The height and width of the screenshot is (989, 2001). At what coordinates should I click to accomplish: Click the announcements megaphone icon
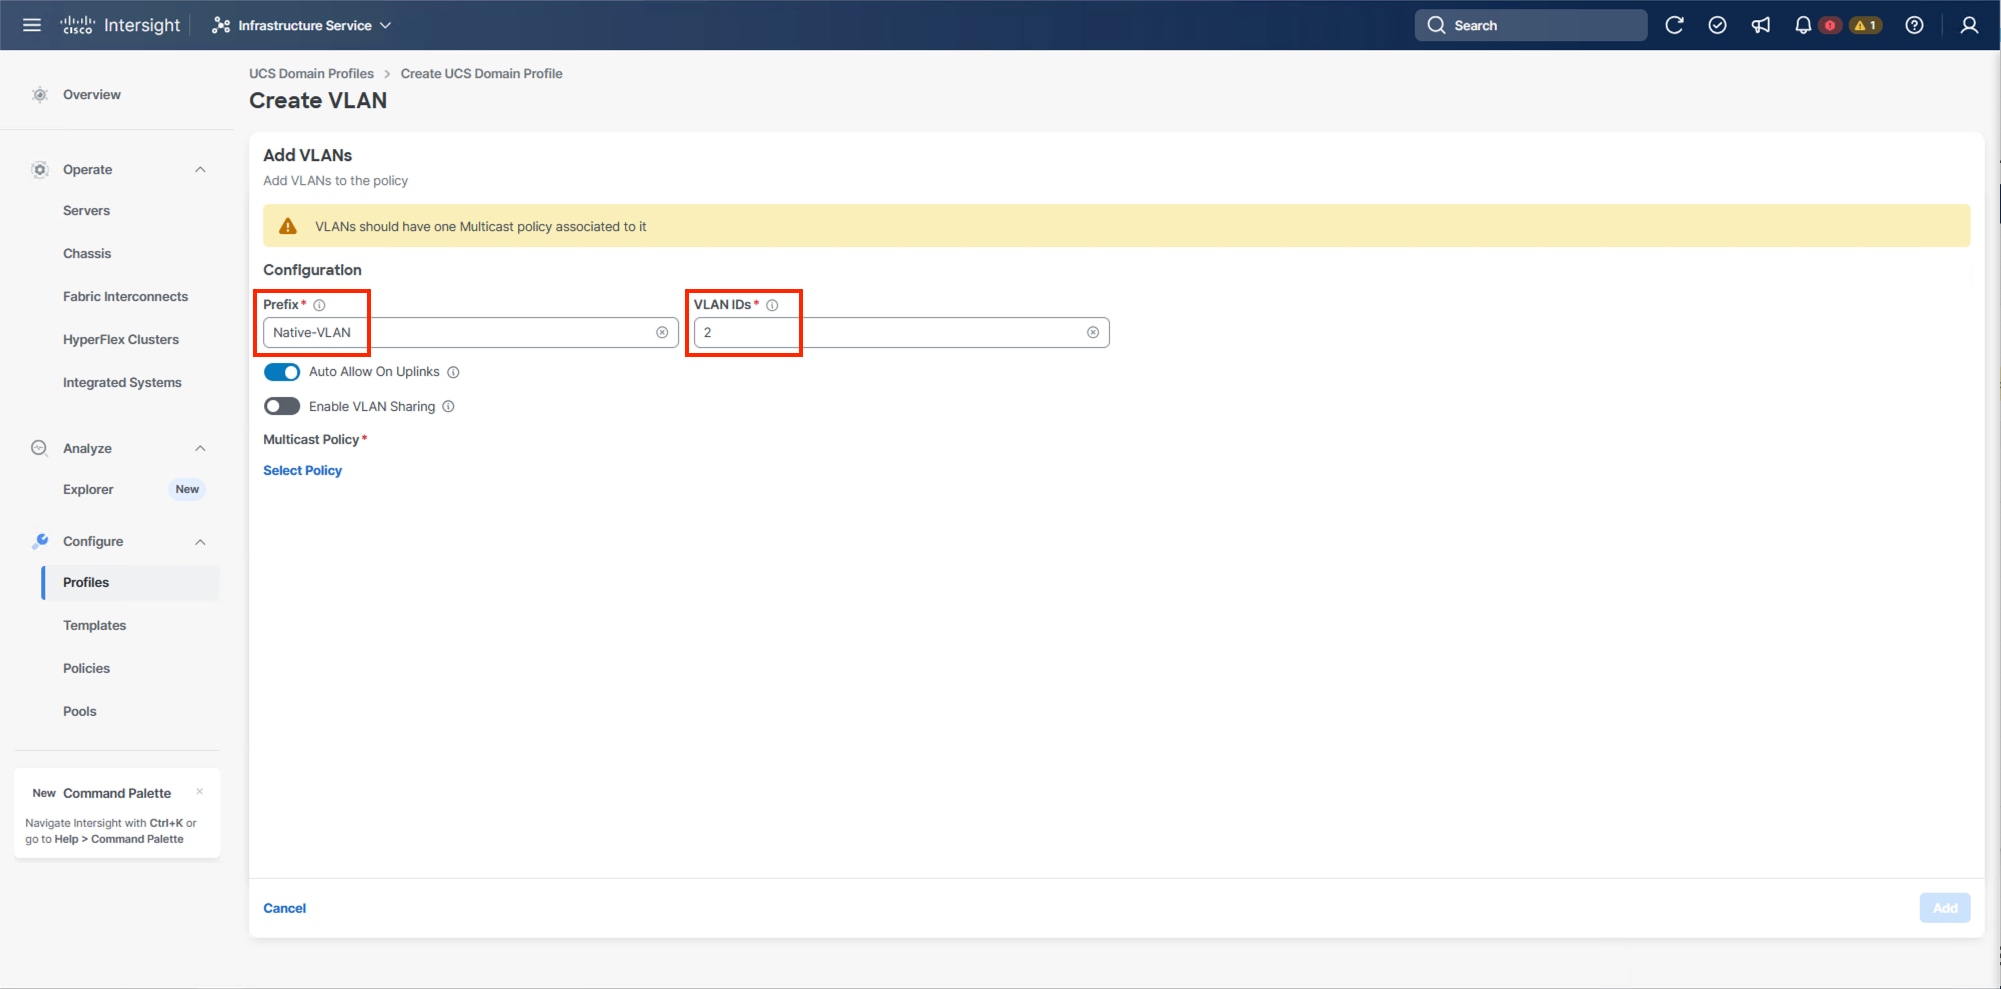[x=1761, y=25]
